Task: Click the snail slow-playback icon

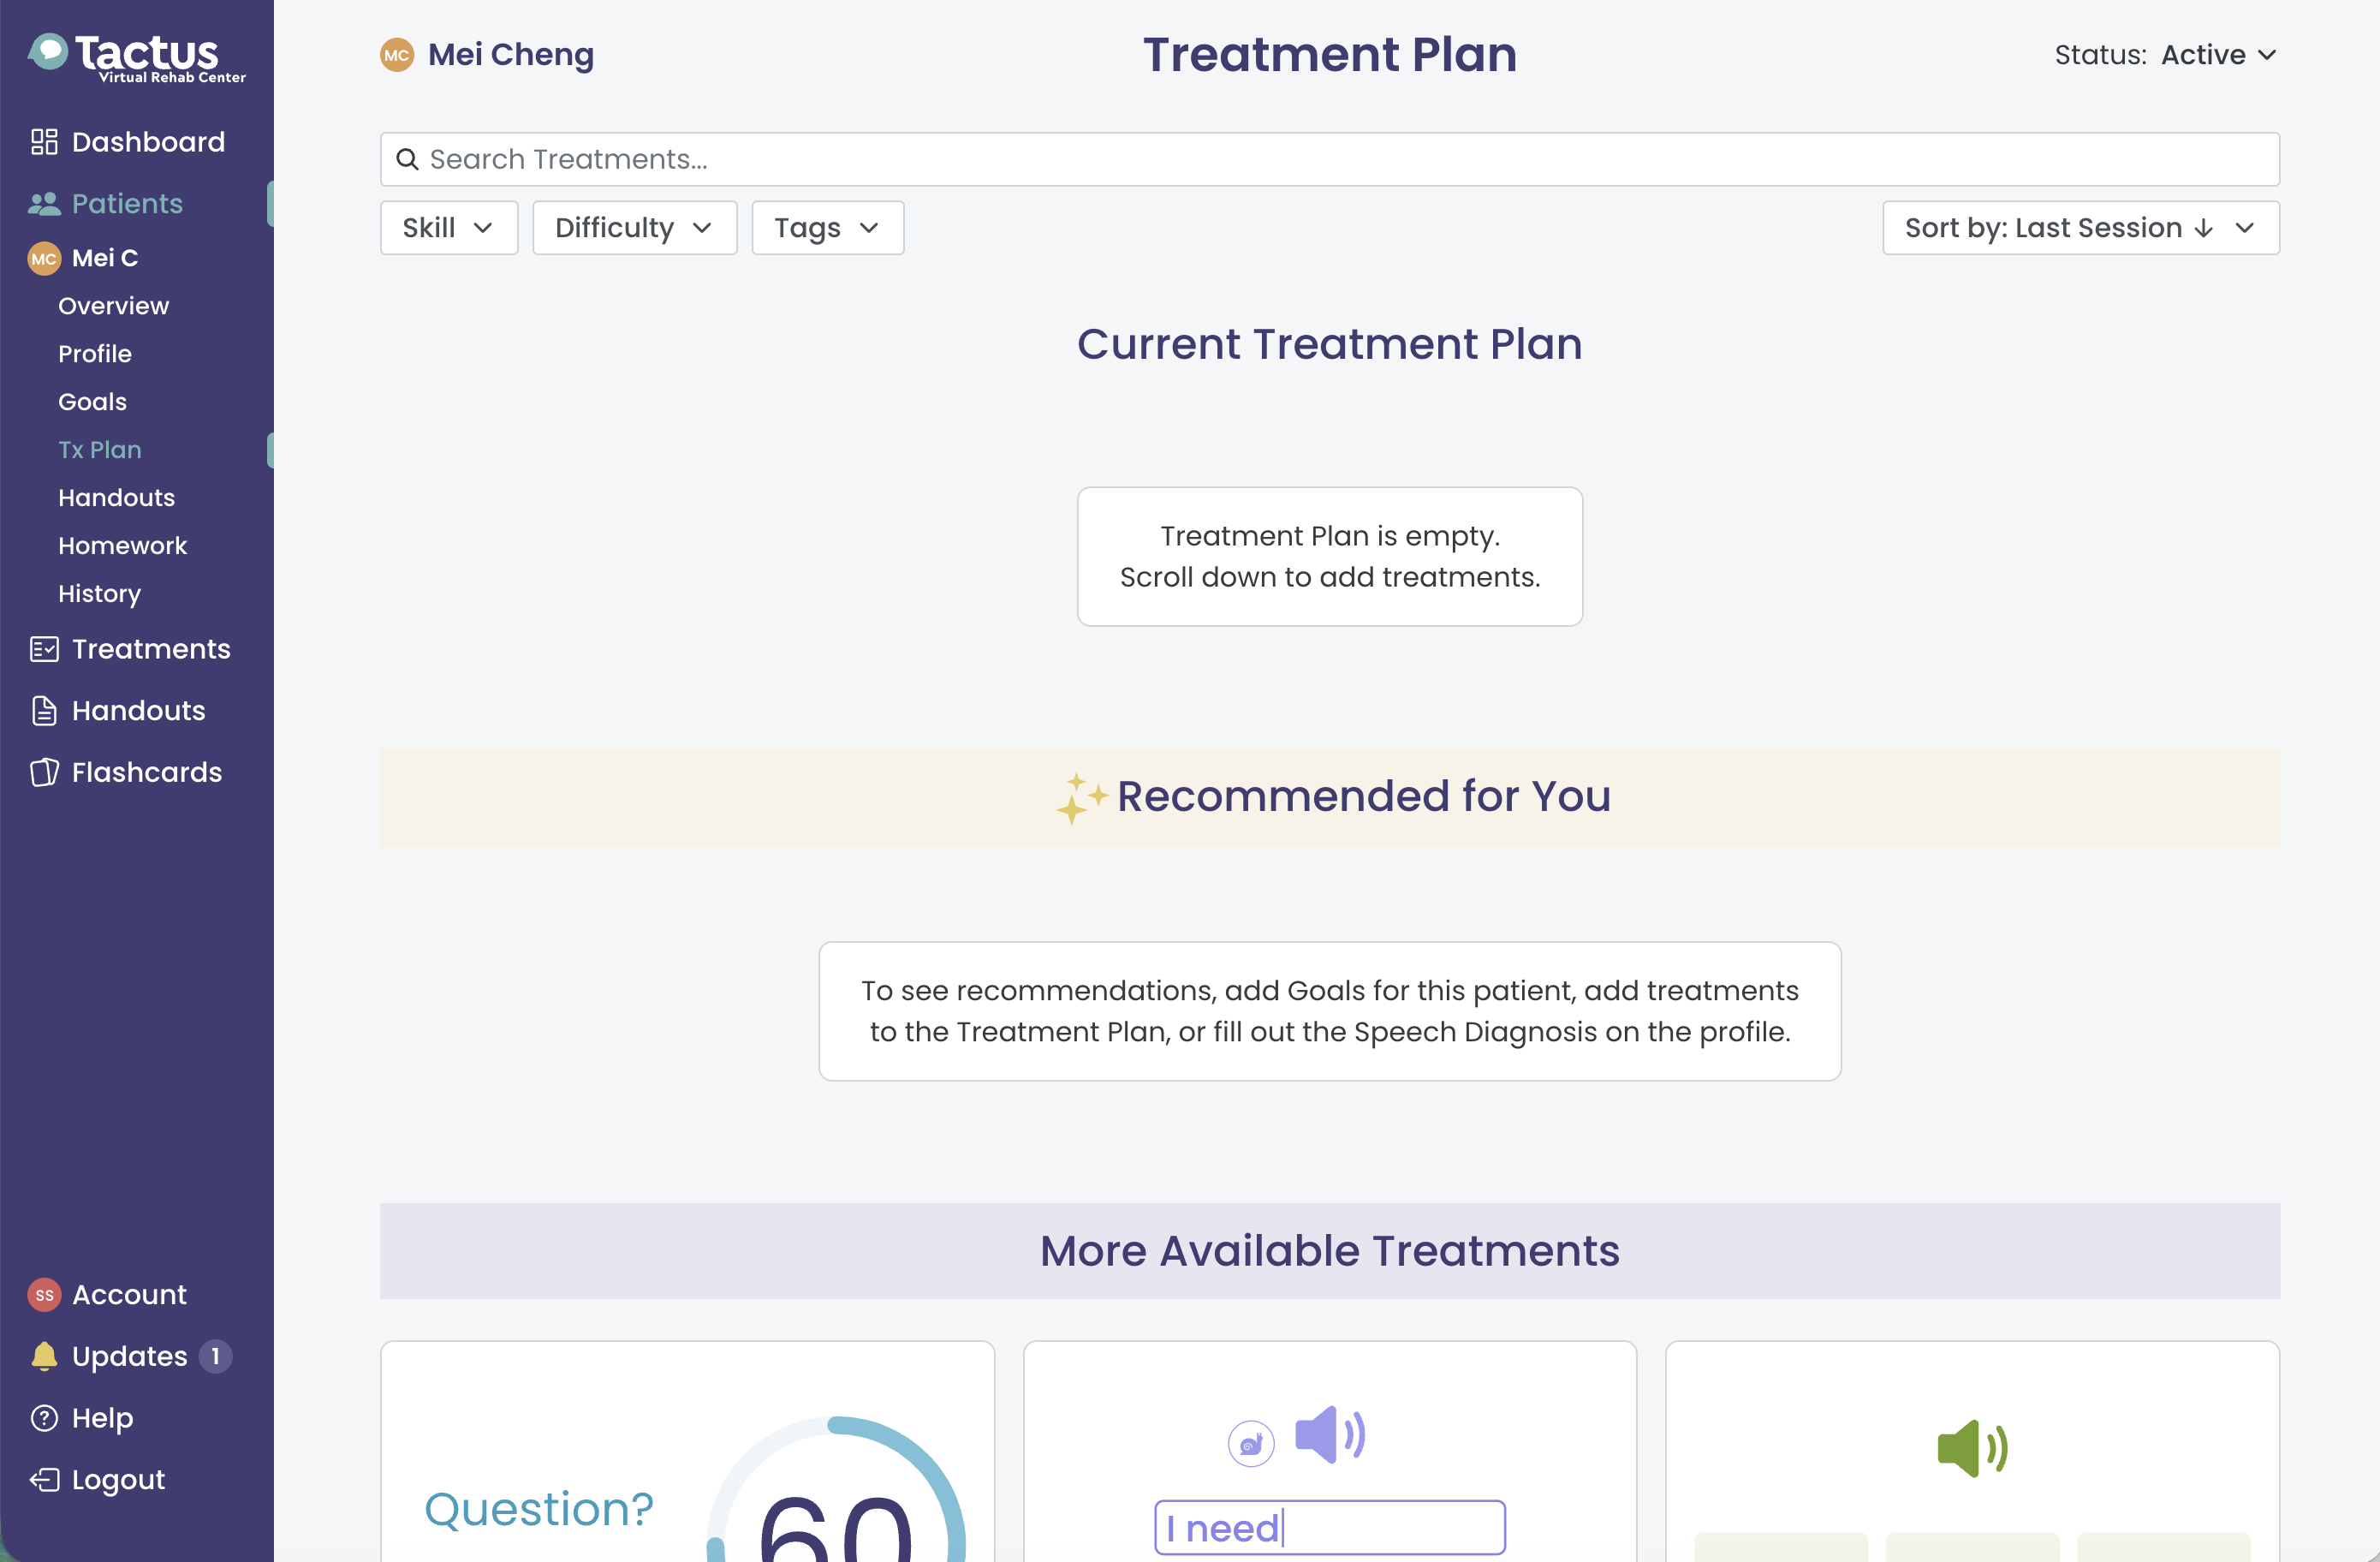Action: tap(1251, 1444)
